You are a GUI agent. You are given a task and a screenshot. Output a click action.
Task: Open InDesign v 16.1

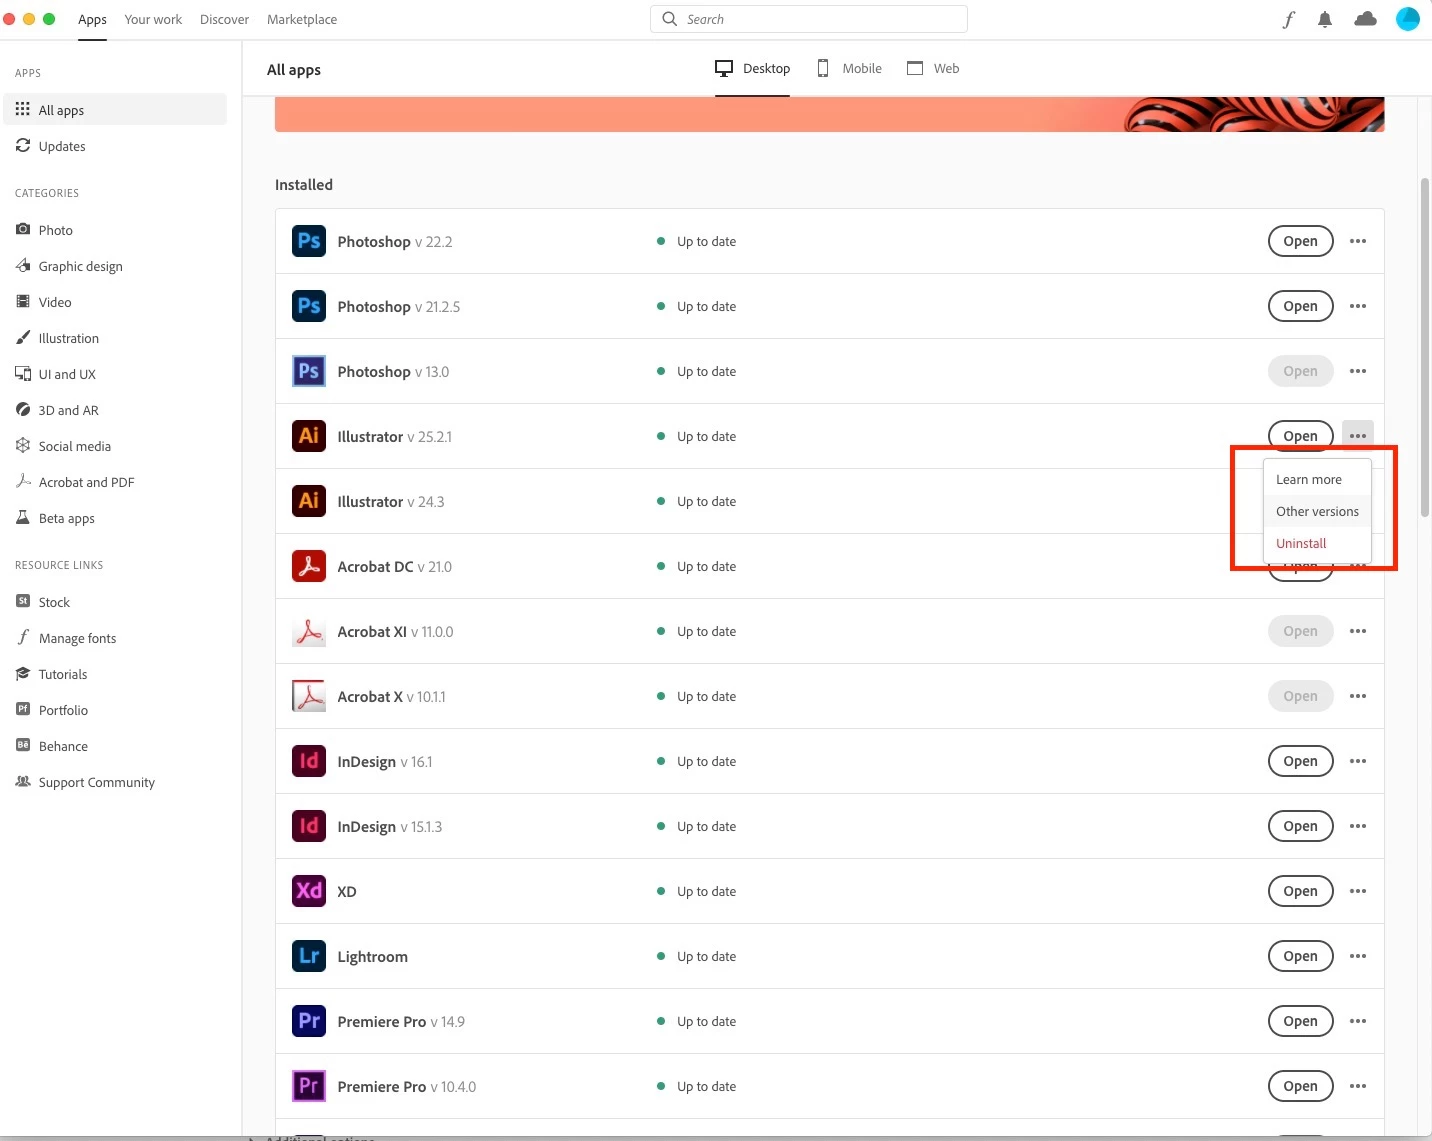[x=1300, y=761]
